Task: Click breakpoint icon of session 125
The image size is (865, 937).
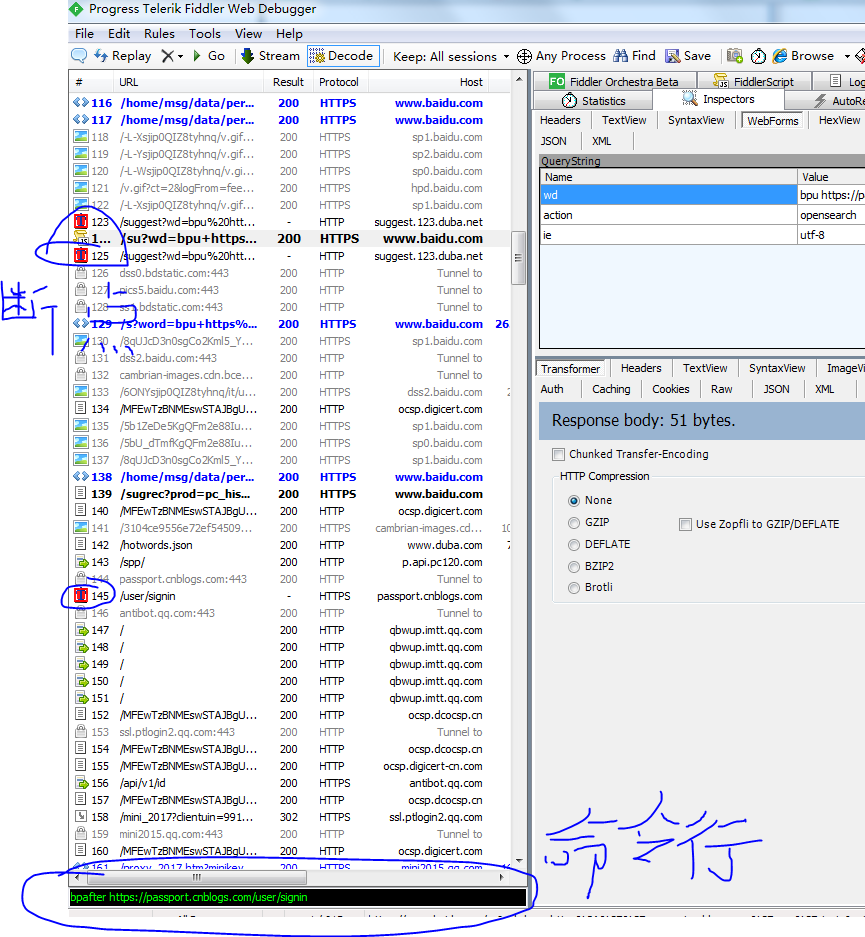Action: coord(81,256)
